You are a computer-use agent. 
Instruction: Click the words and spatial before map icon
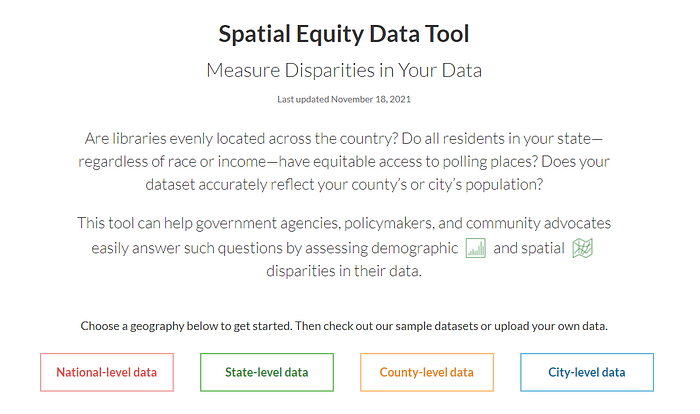tap(529, 248)
